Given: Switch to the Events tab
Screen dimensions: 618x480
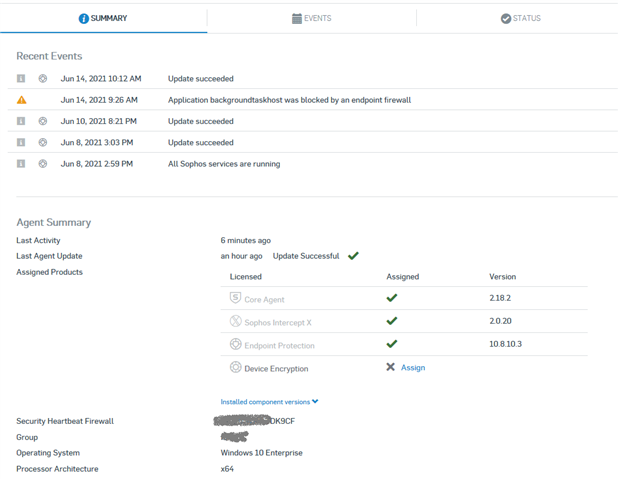Looking at the screenshot, I should click(x=311, y=18).
